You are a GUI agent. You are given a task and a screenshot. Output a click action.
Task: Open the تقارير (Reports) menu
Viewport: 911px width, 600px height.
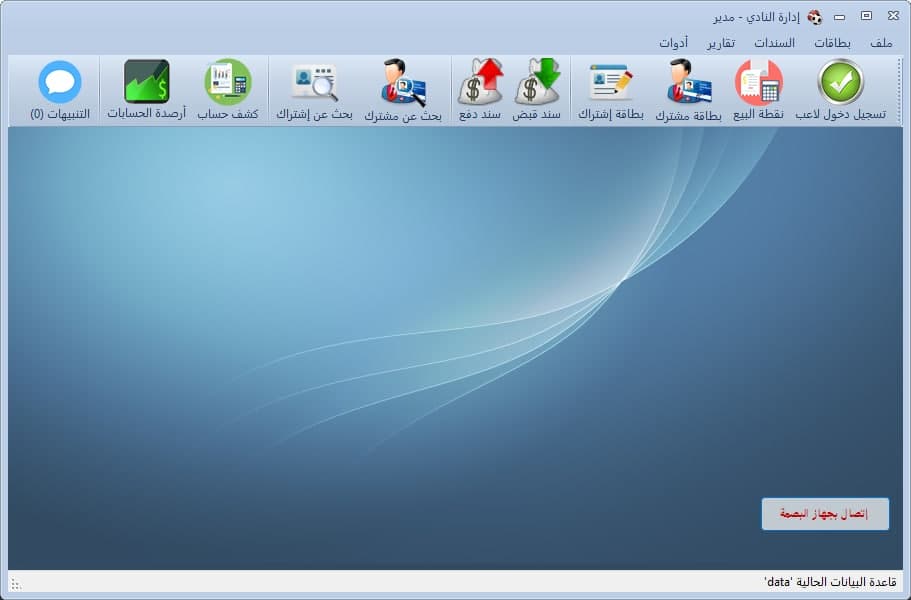coord(720,43)
